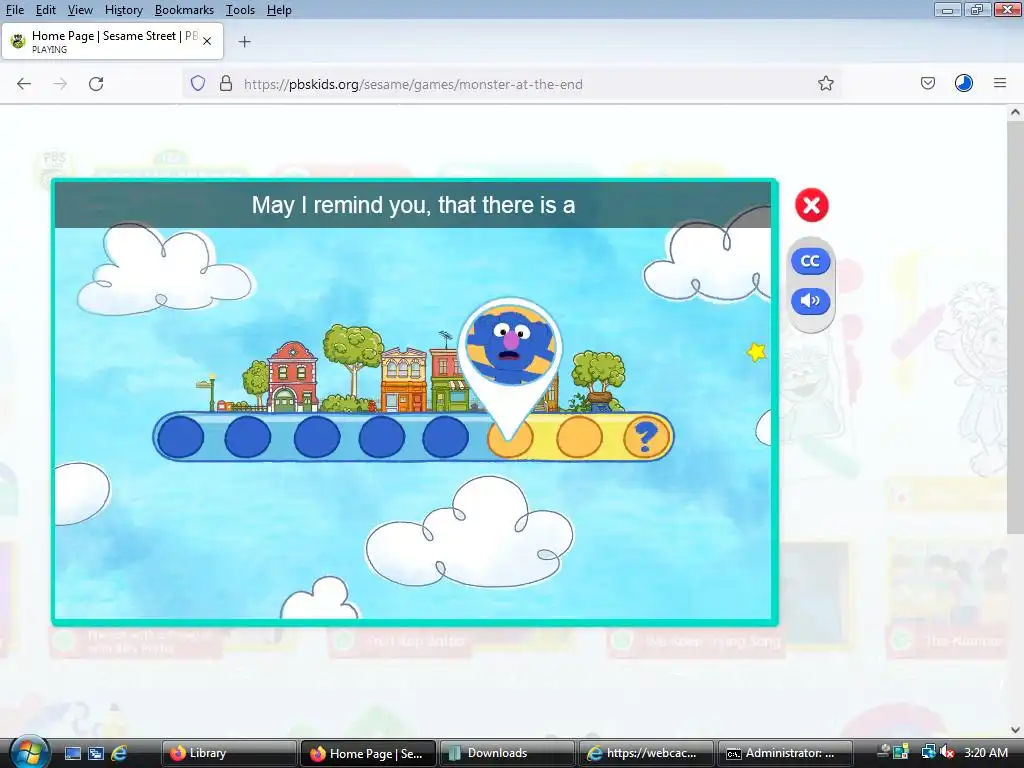Screen dimensions: 1024x768
Task: Open the File menu
Action: (14, 10)
